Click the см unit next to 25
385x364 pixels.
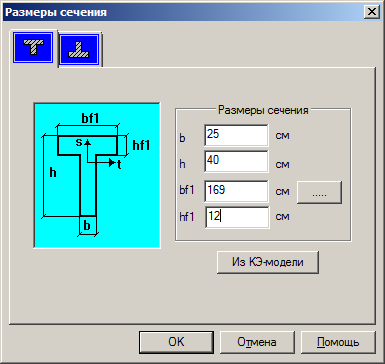click(x=282, y=136)
